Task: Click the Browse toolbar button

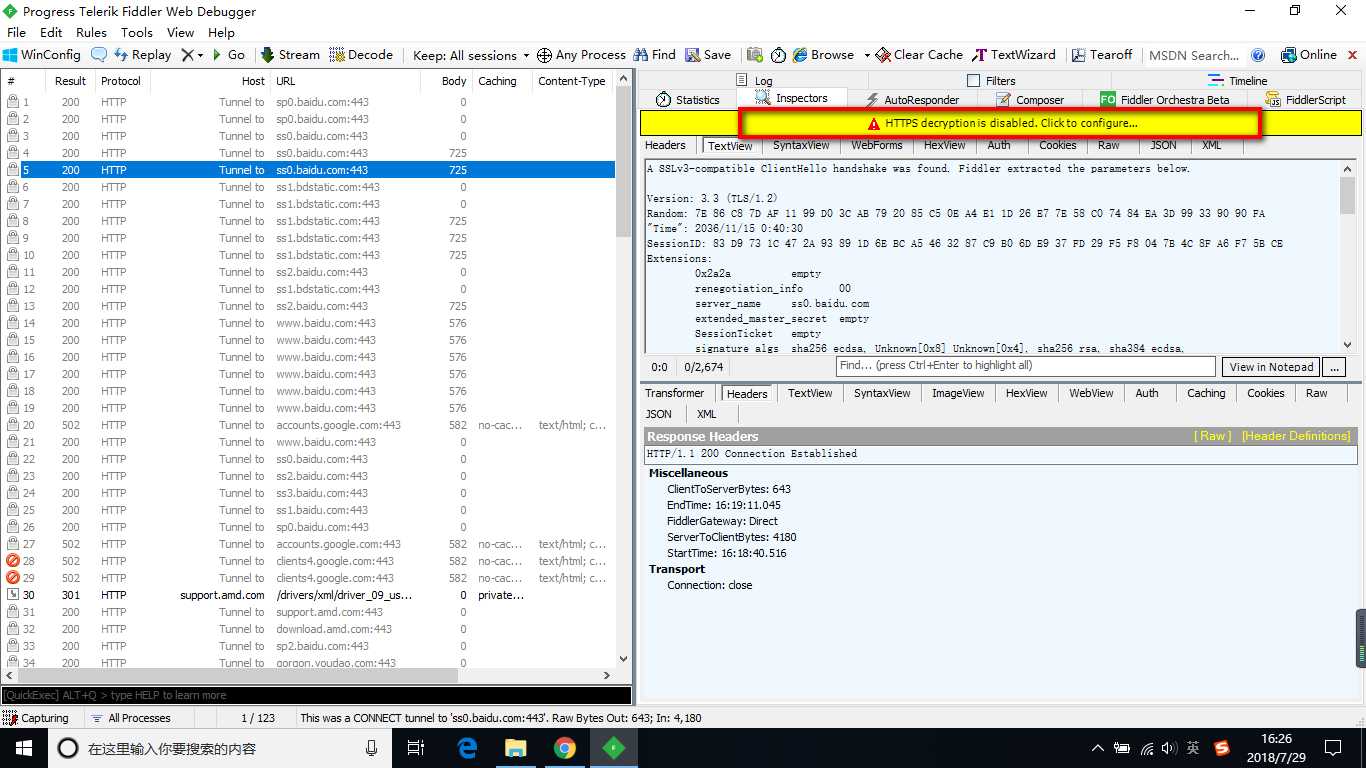Action: (x=823, y=55)
